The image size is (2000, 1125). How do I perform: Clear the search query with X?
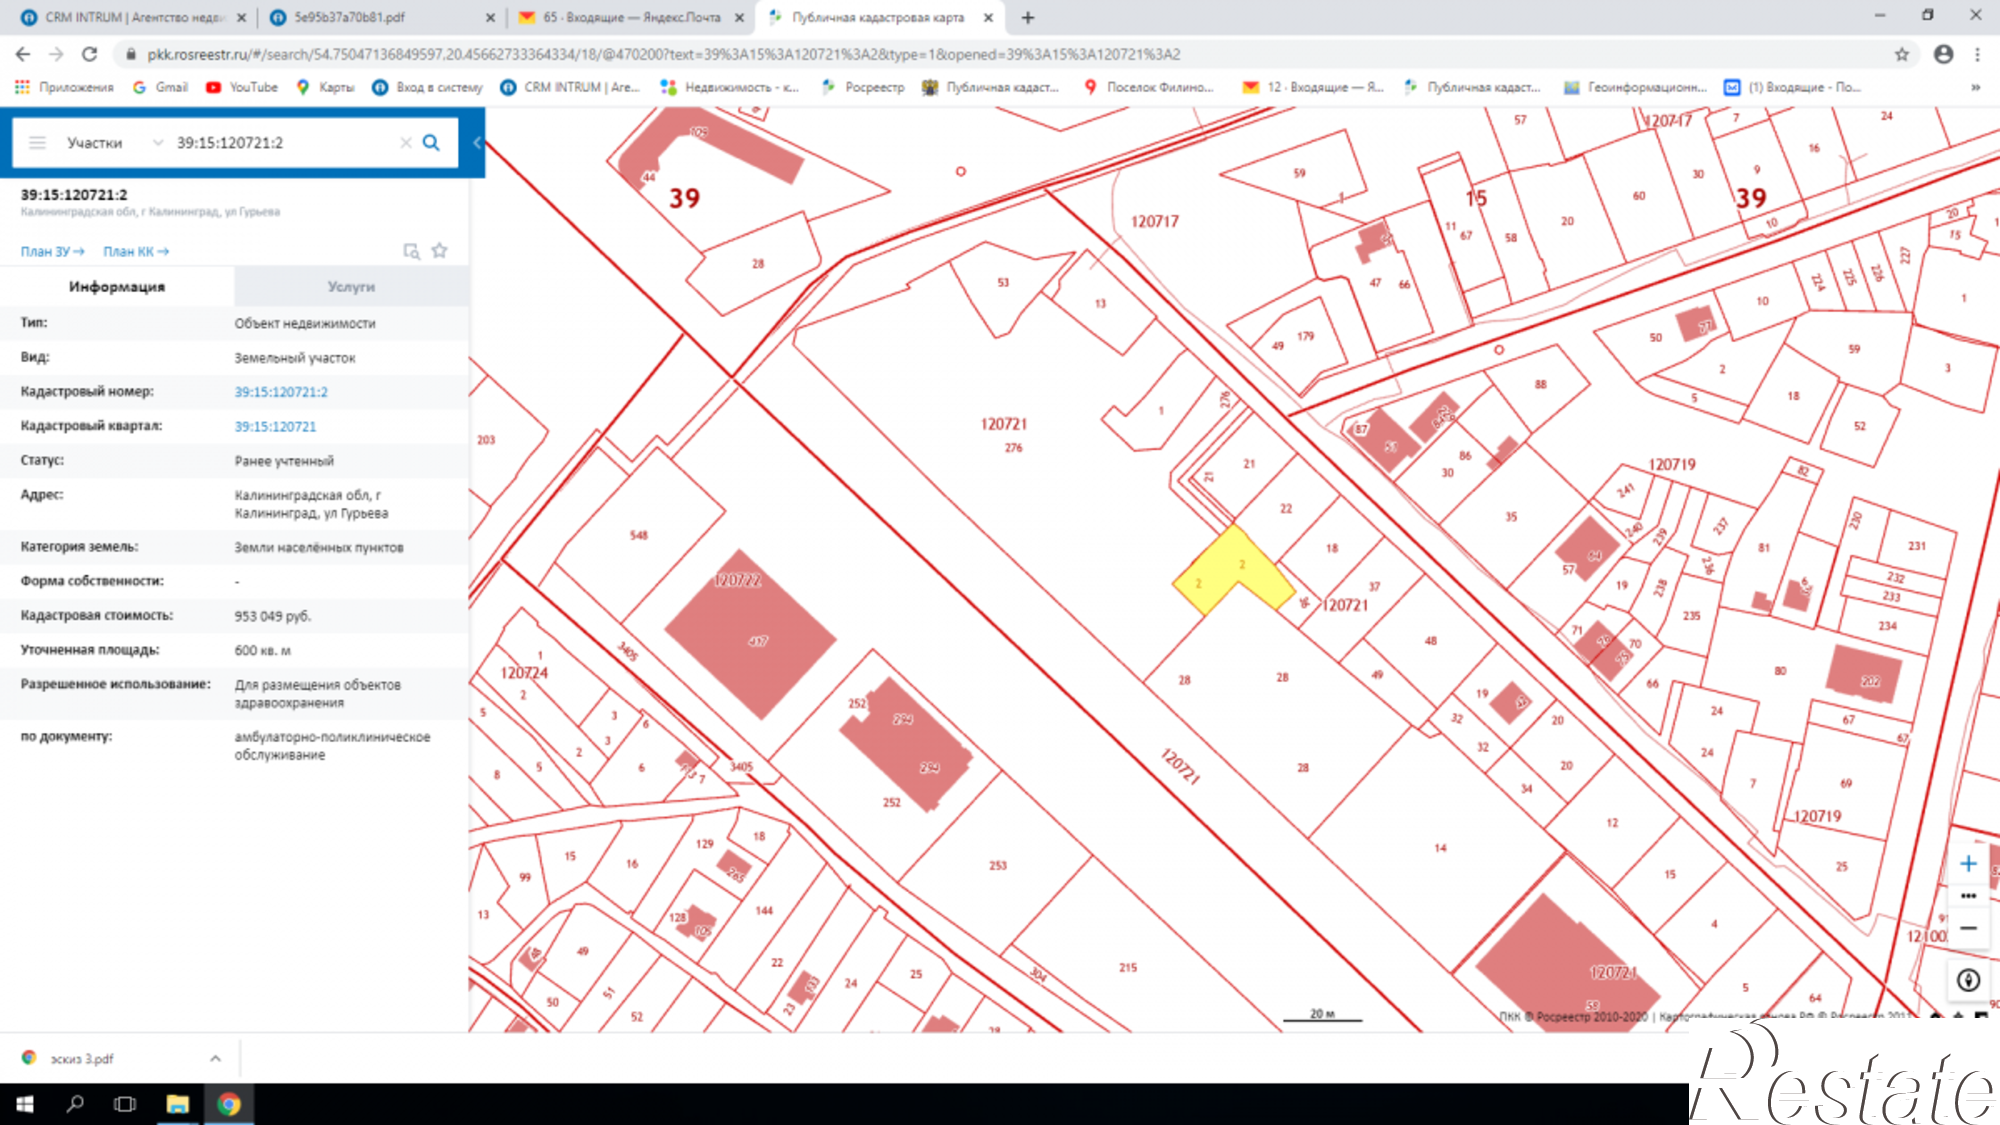[406, 143]
